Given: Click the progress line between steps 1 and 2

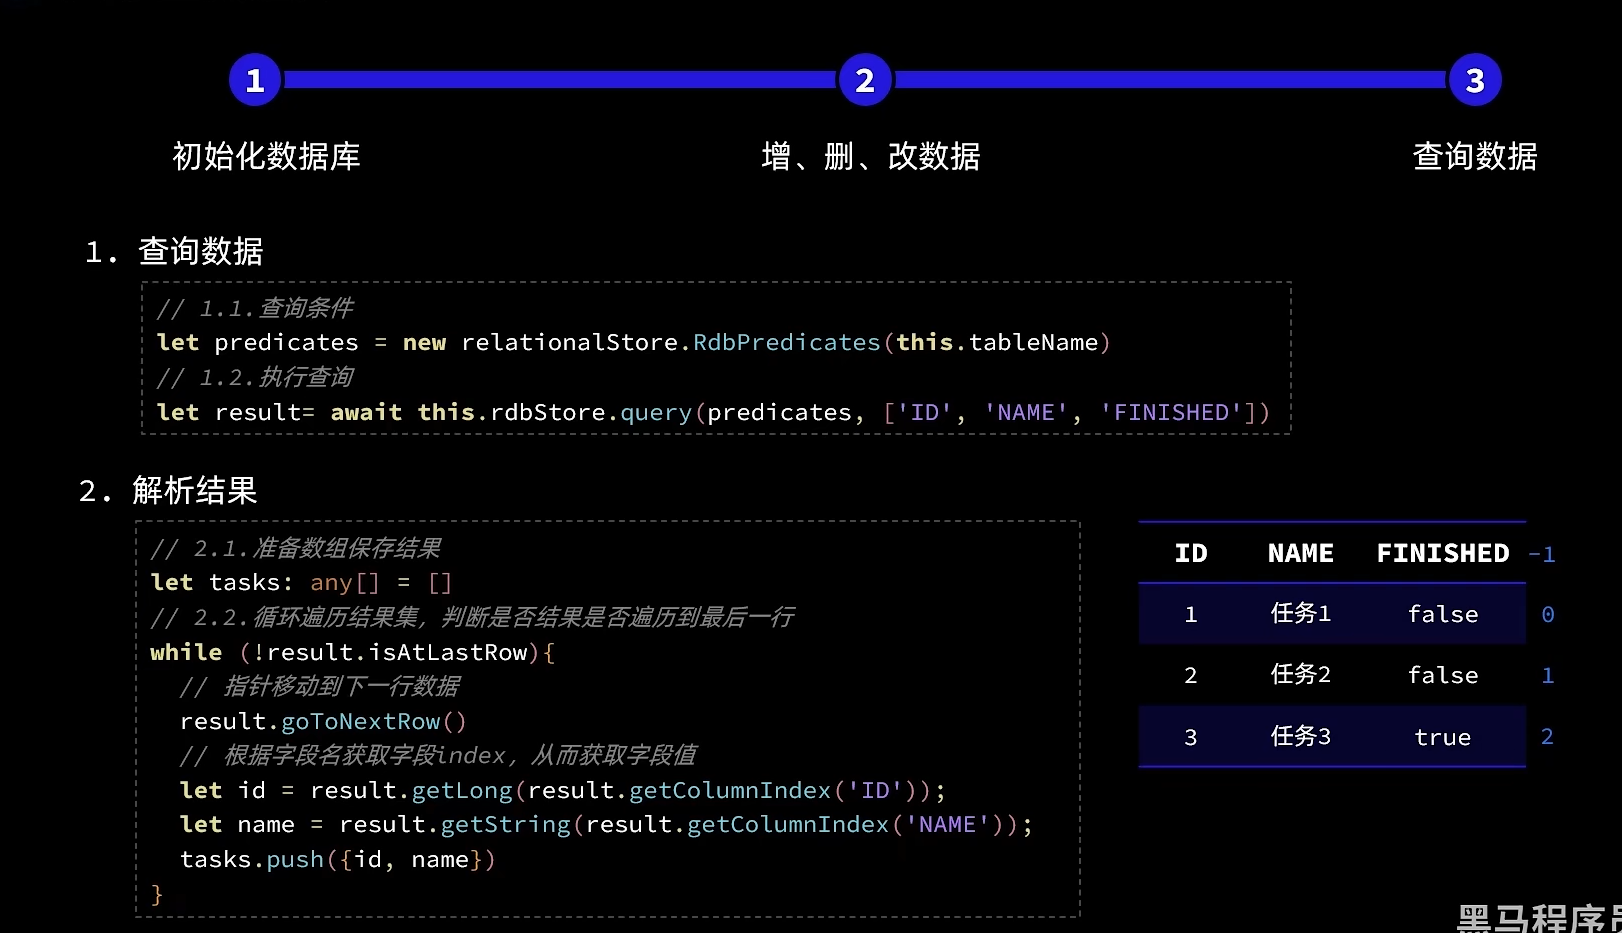Looking at the screenshot, I should [x=560, y=80].
